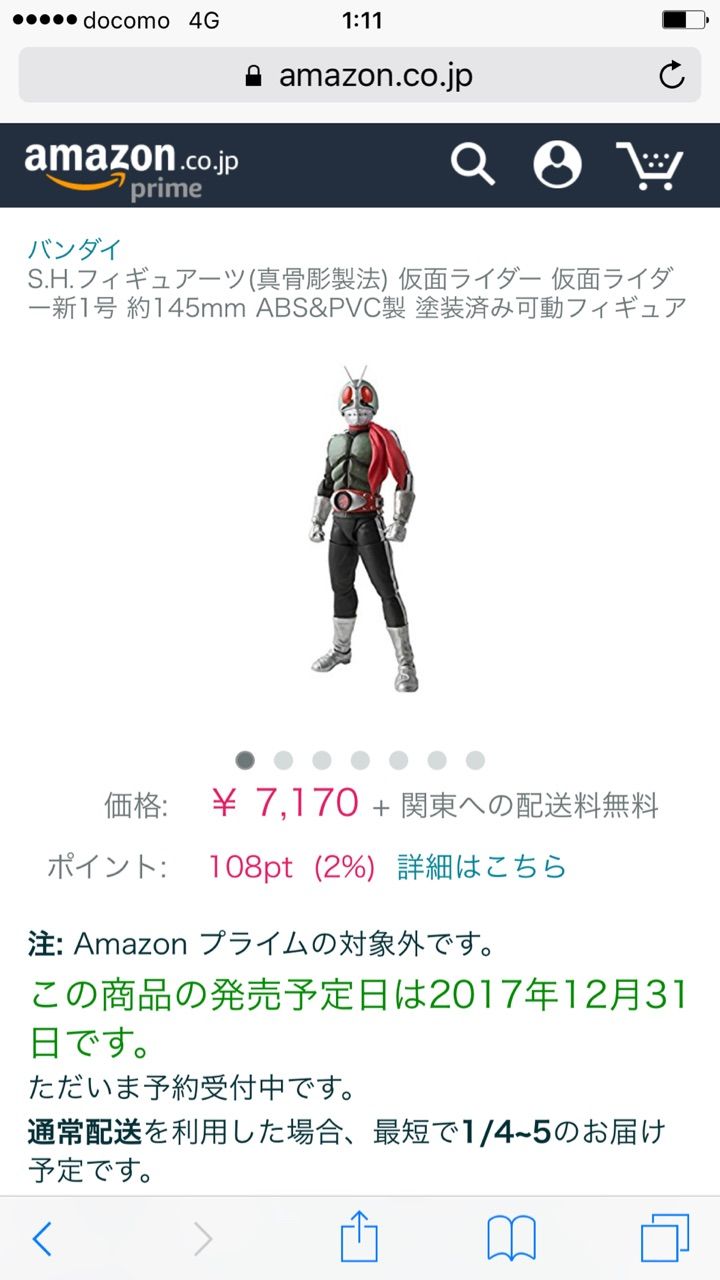Screen dimensions: 720x1280
Task: Tap the Amazon search magnifier icon
Action: [x=472, y=164]
